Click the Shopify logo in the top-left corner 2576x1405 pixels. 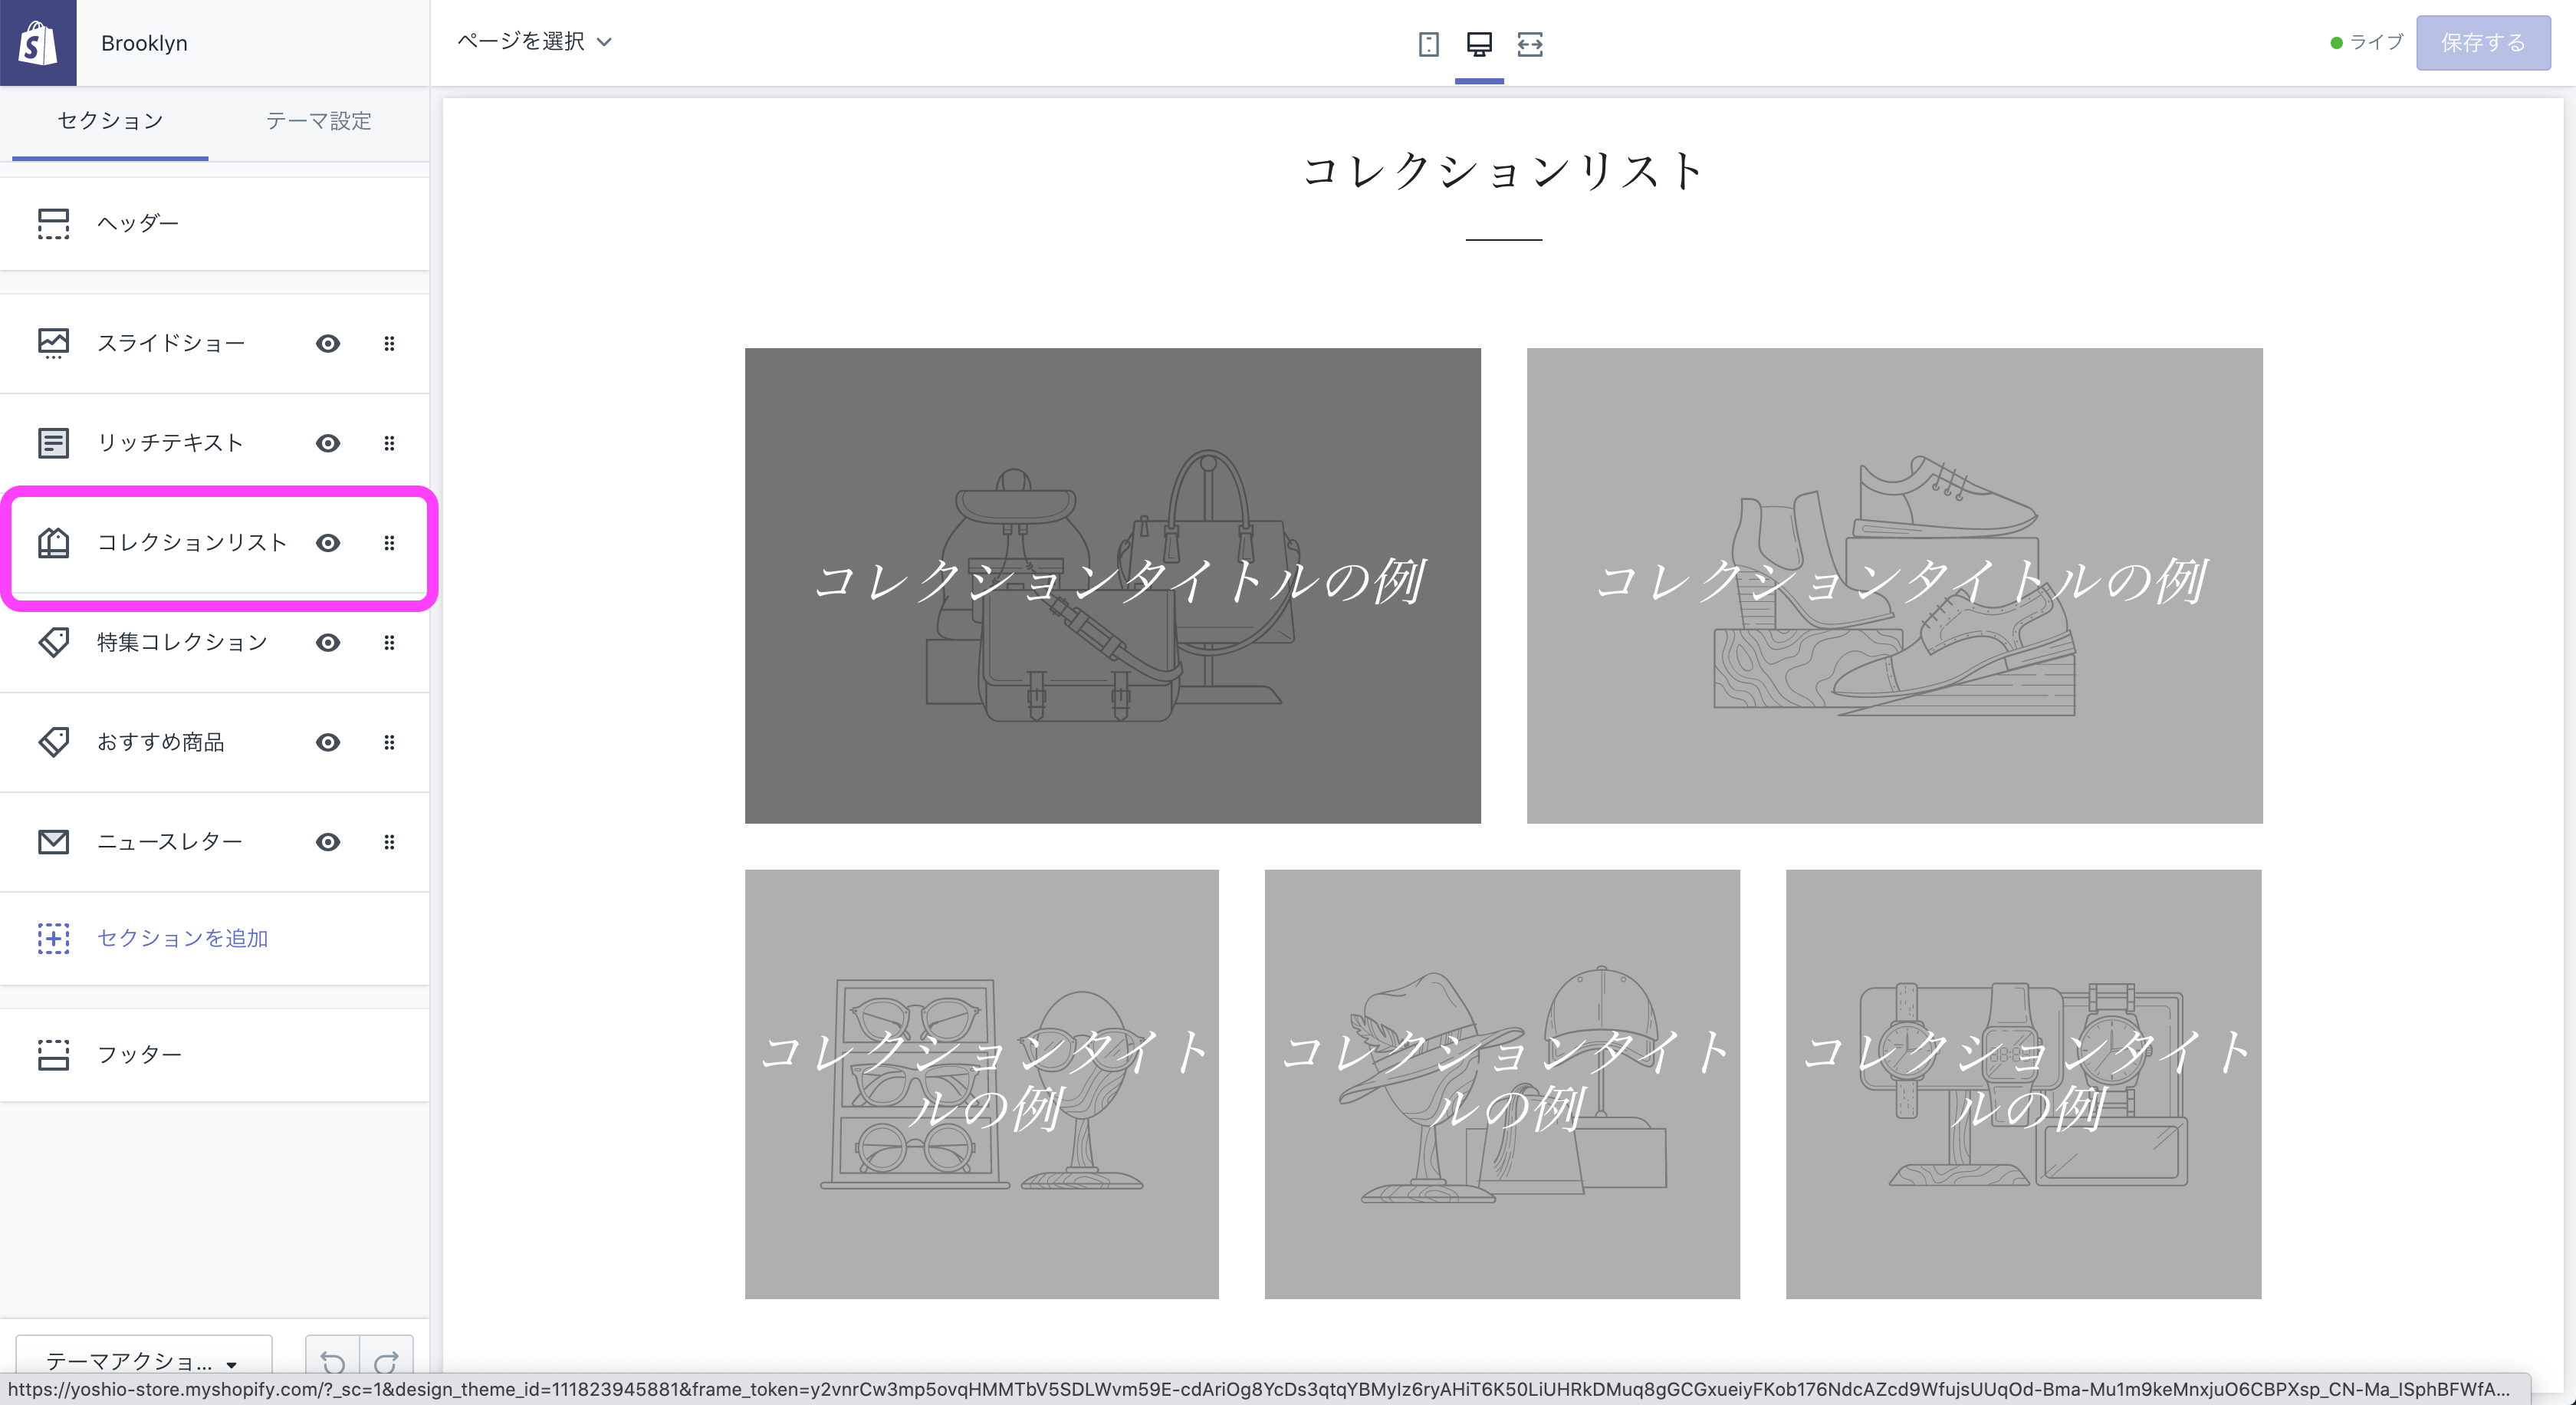point(38,42)
